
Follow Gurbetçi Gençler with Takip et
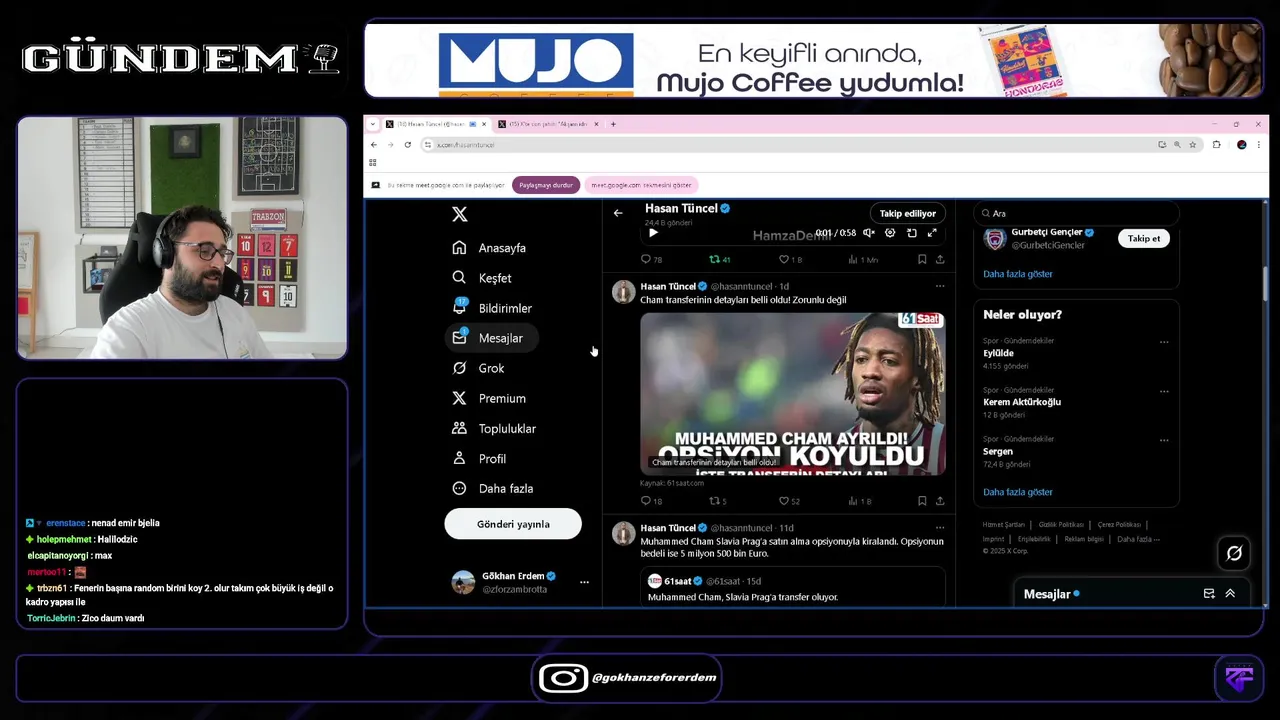click(x=1144, y=238)
